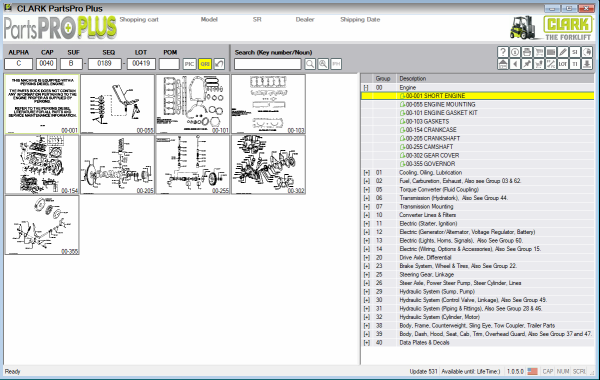Expand group 29 Hydraulic System (Sump, Pump)

(x=366, y=292)
